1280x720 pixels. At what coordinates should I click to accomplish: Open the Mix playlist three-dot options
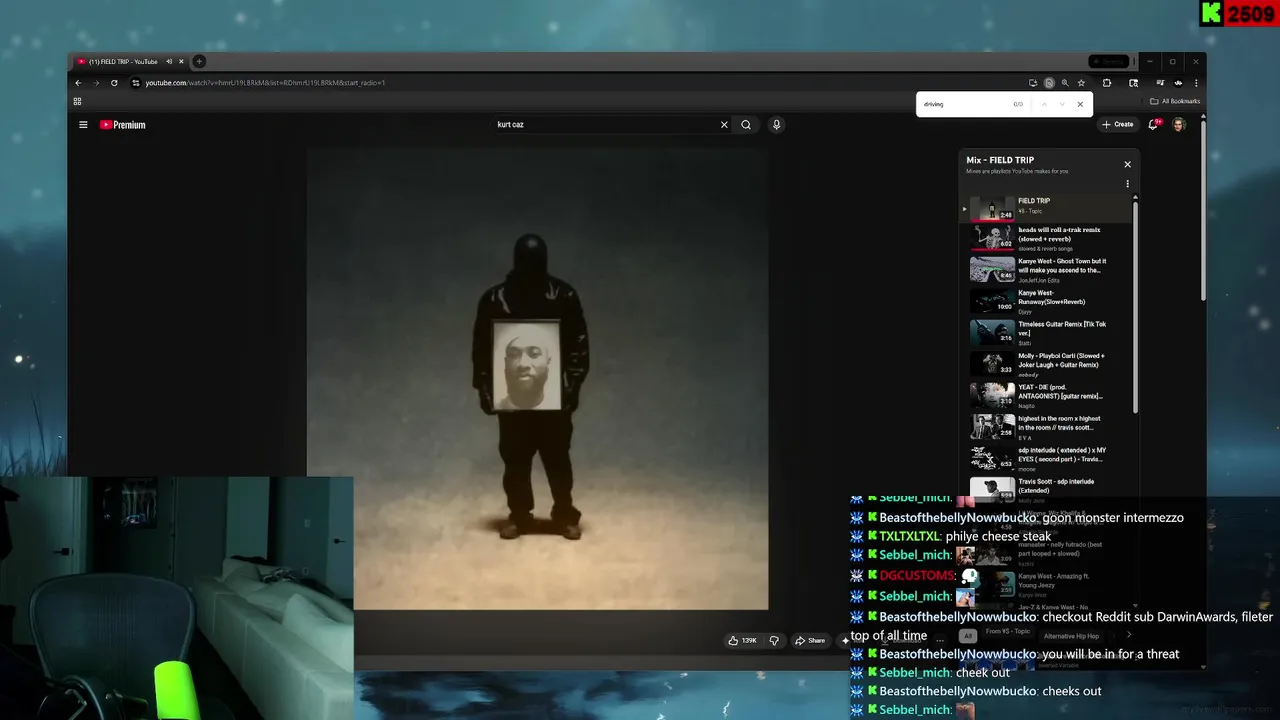click(1127, 184)
